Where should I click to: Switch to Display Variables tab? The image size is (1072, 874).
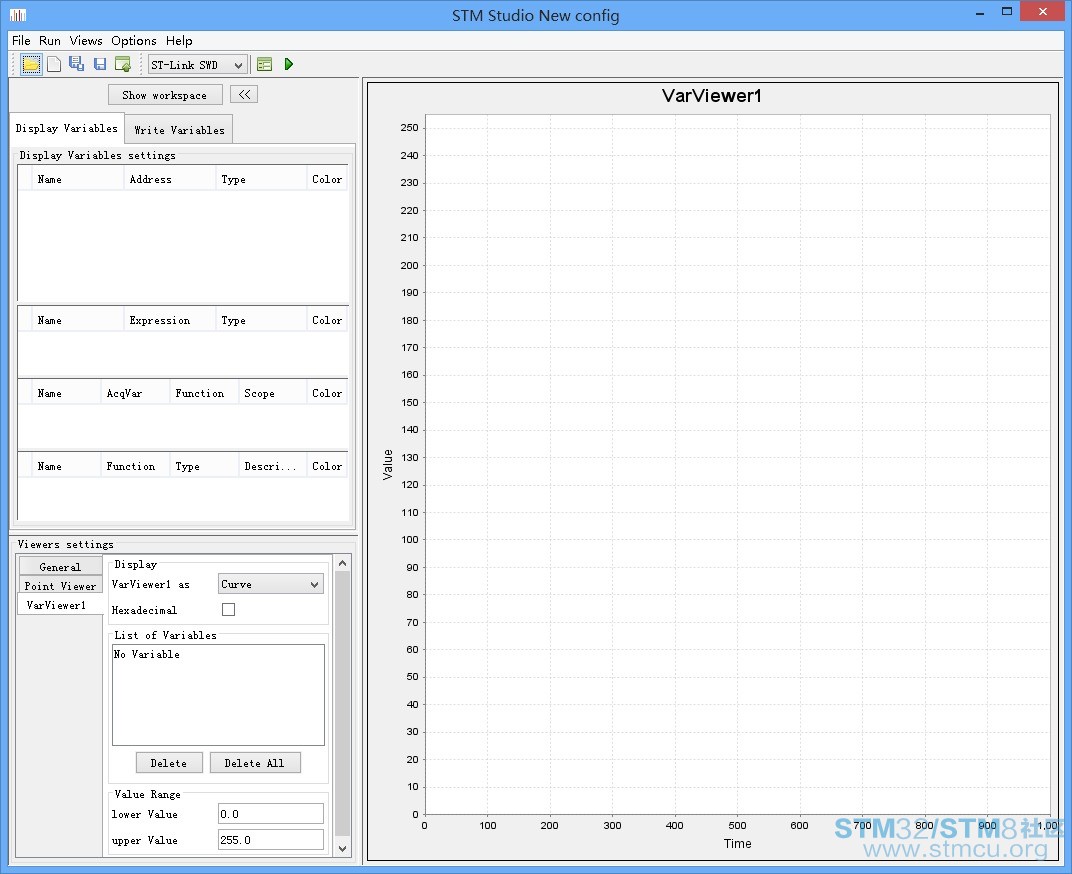66,129
